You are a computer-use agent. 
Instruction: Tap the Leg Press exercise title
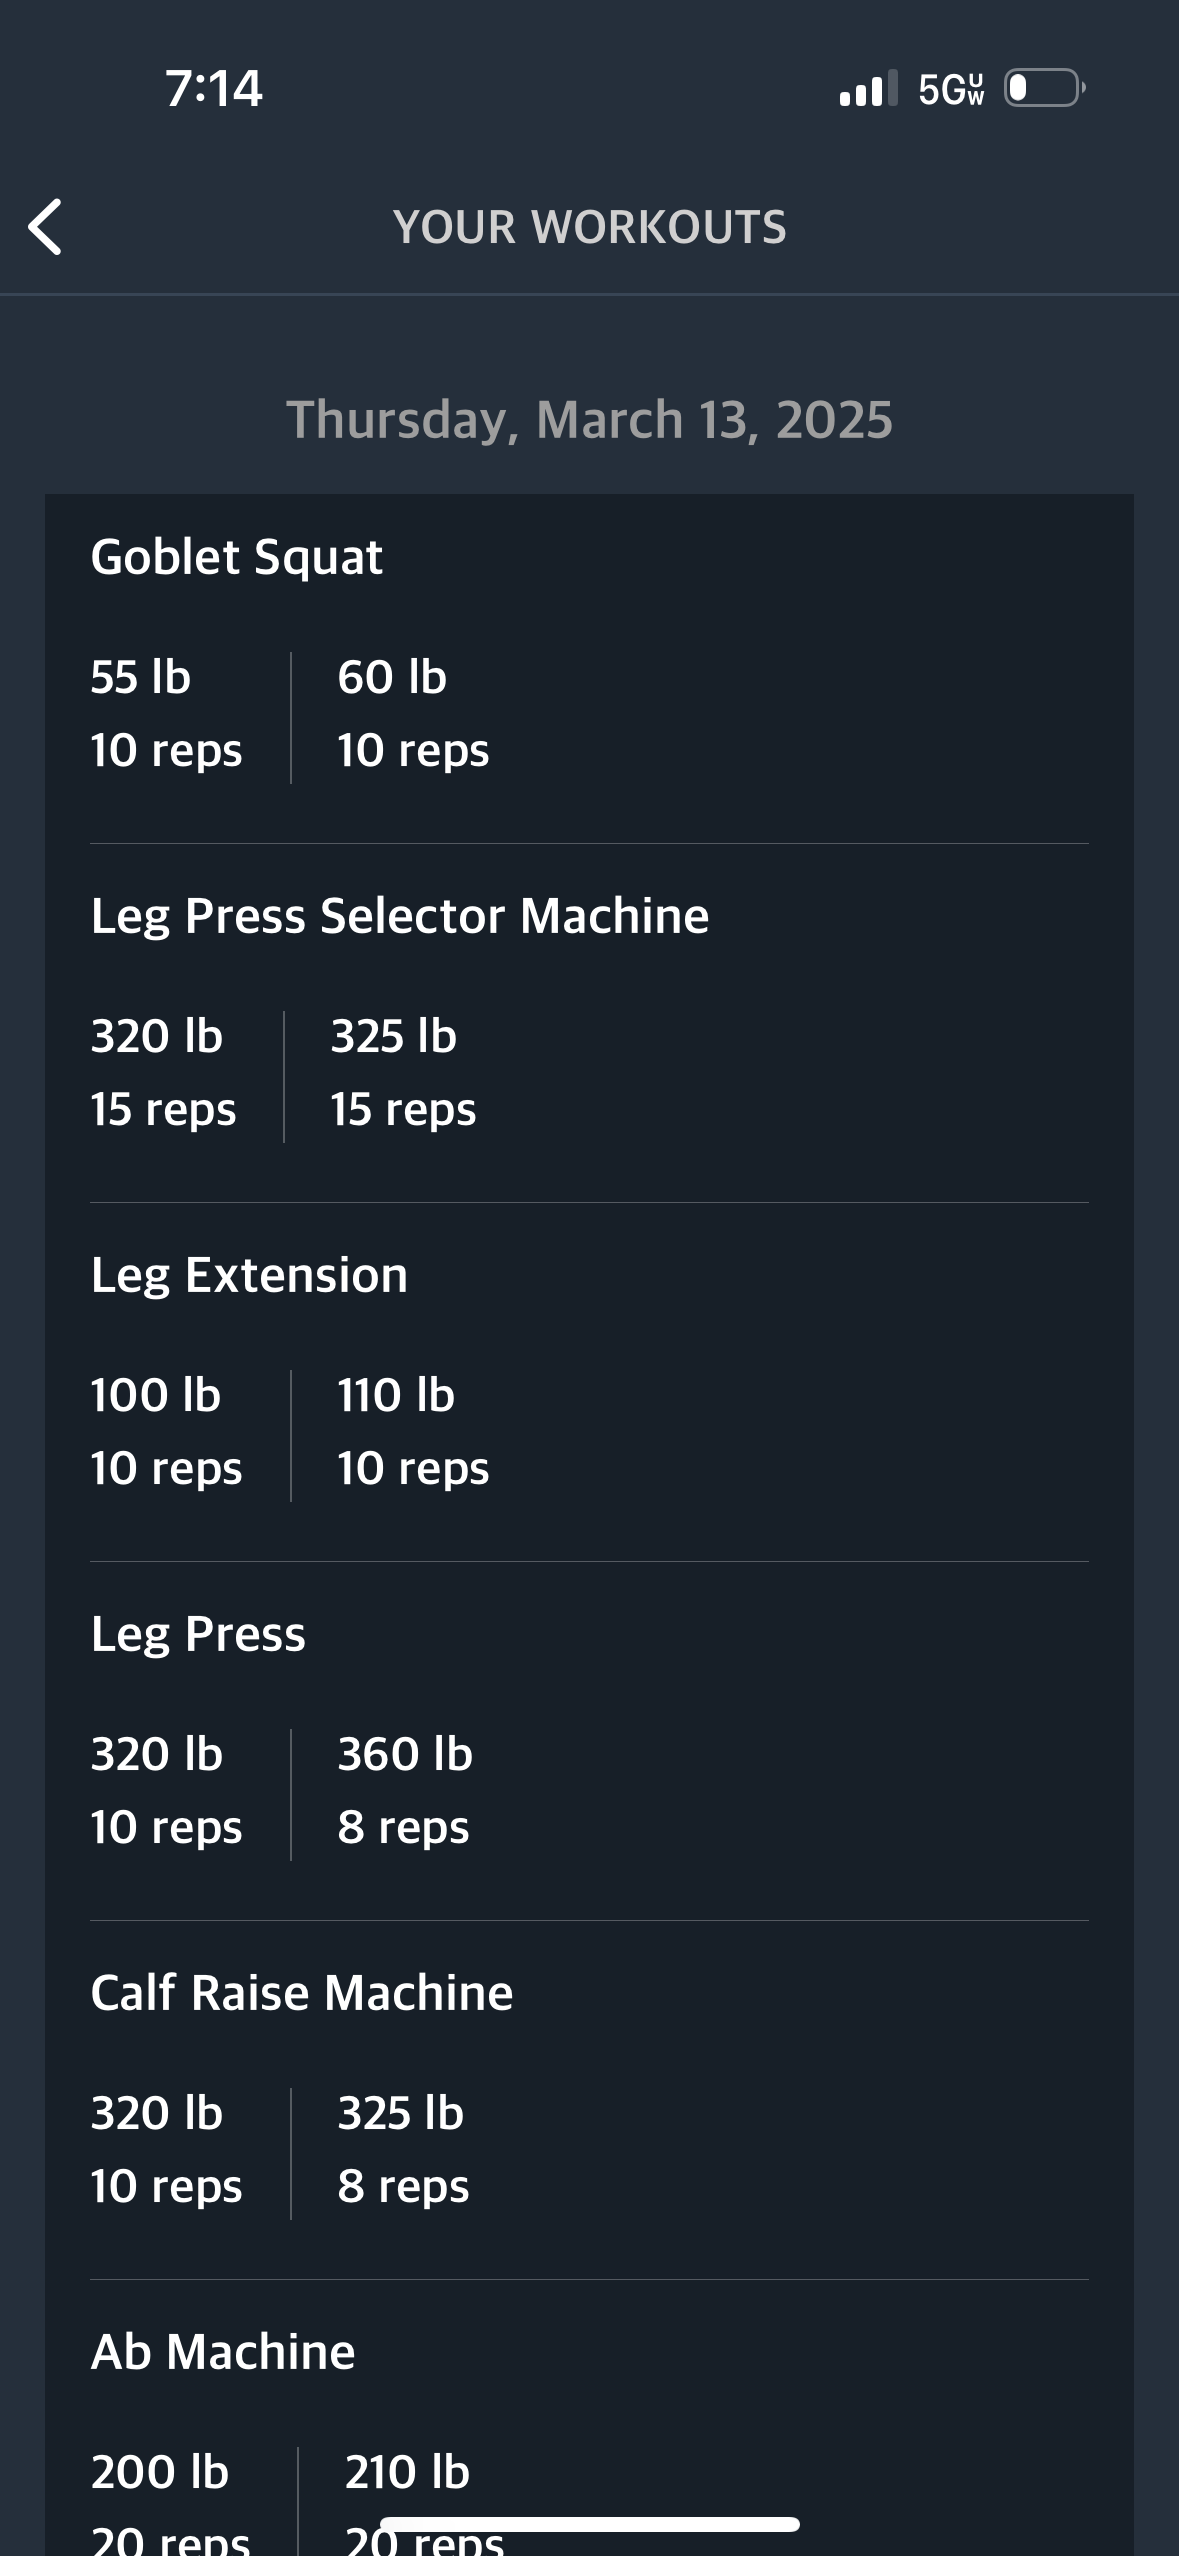click(198, 1634)
